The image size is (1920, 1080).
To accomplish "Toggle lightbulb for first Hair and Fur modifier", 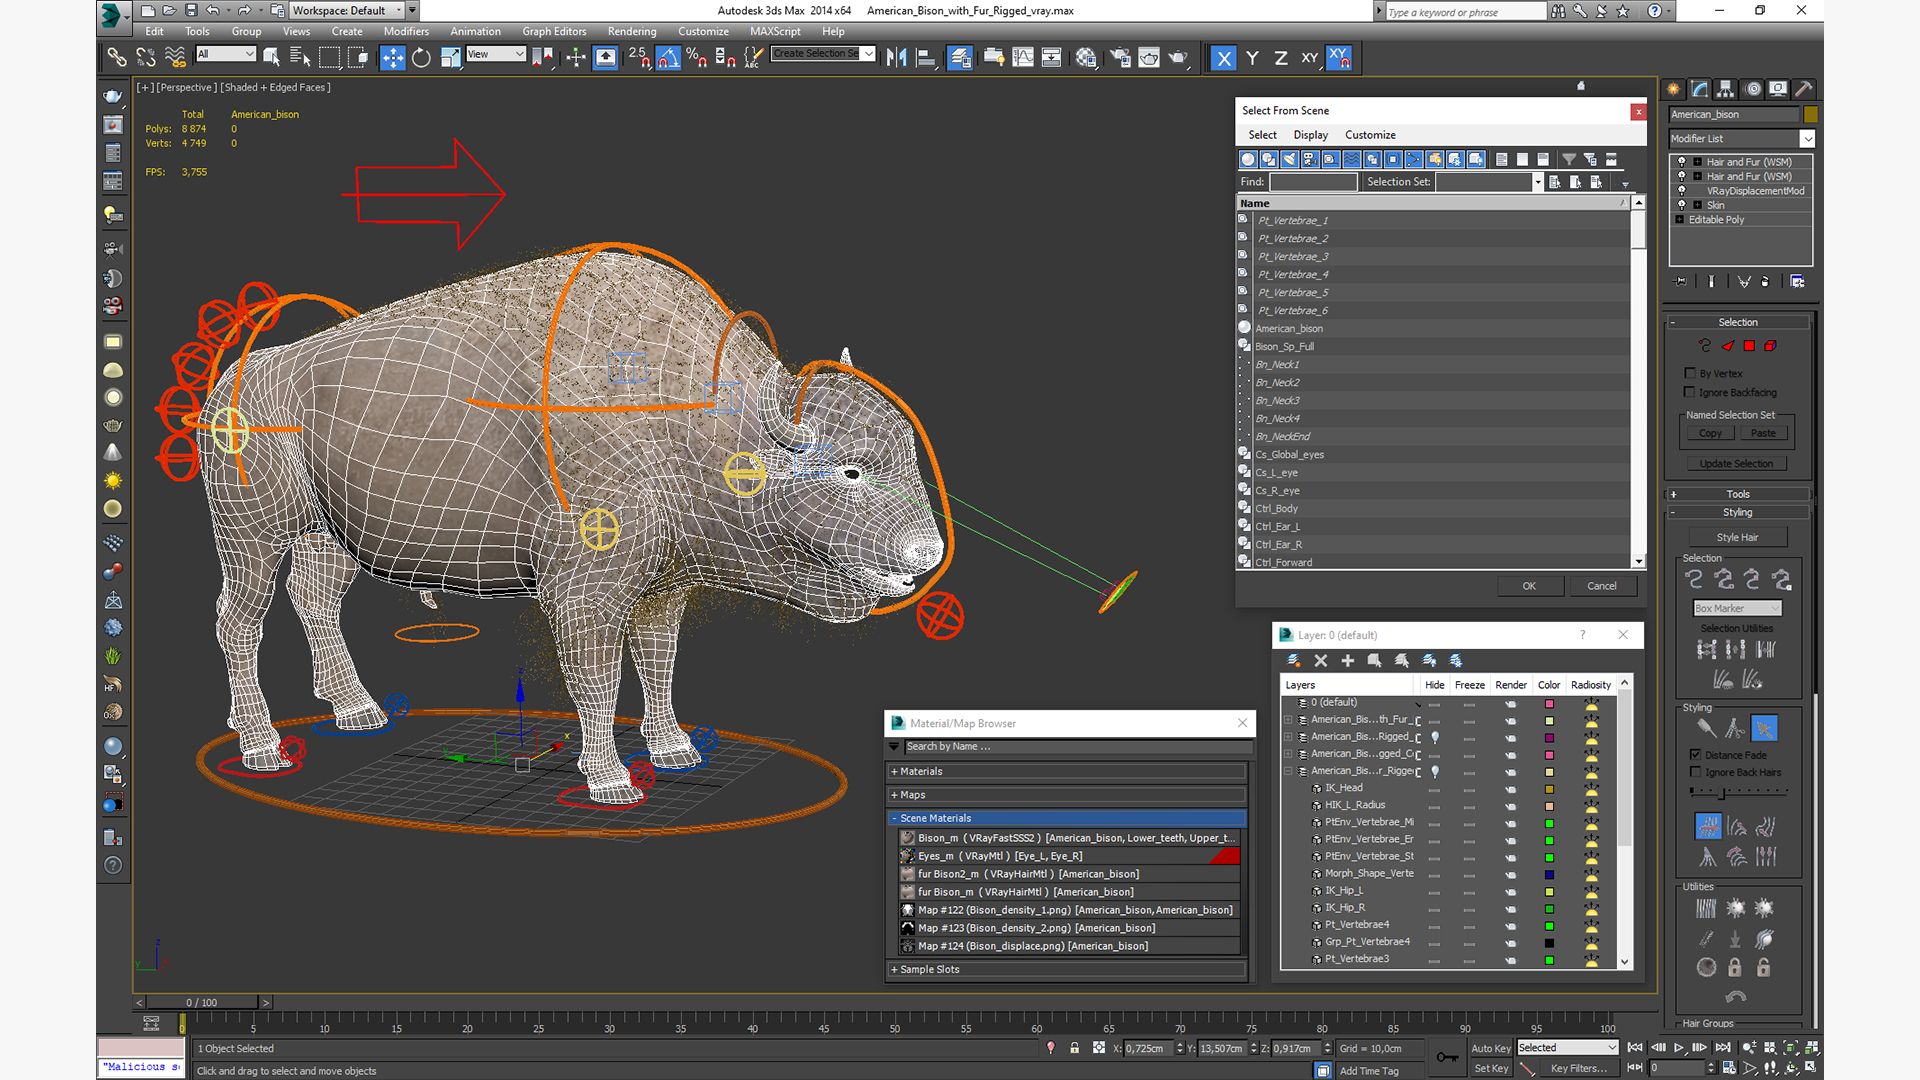I will [x=1682, y=161].
